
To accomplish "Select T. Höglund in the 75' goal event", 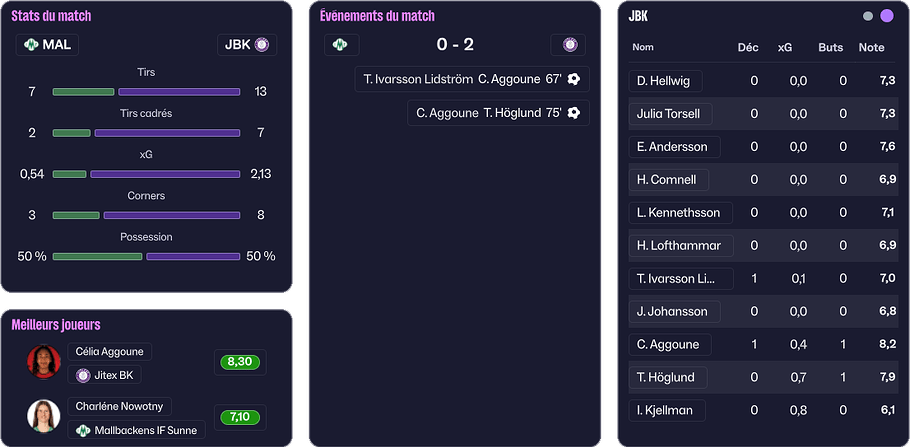I will coord(511,113).
